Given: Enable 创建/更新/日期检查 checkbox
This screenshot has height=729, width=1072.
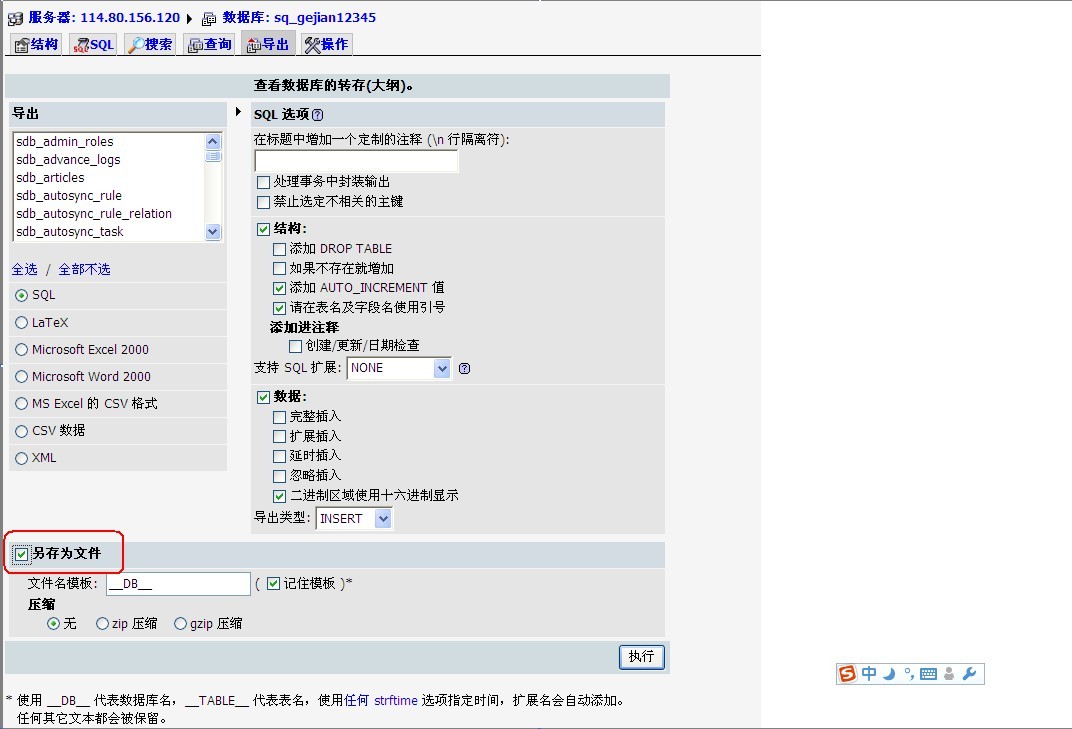Looking at the screenshot, I should coord(295,347).
